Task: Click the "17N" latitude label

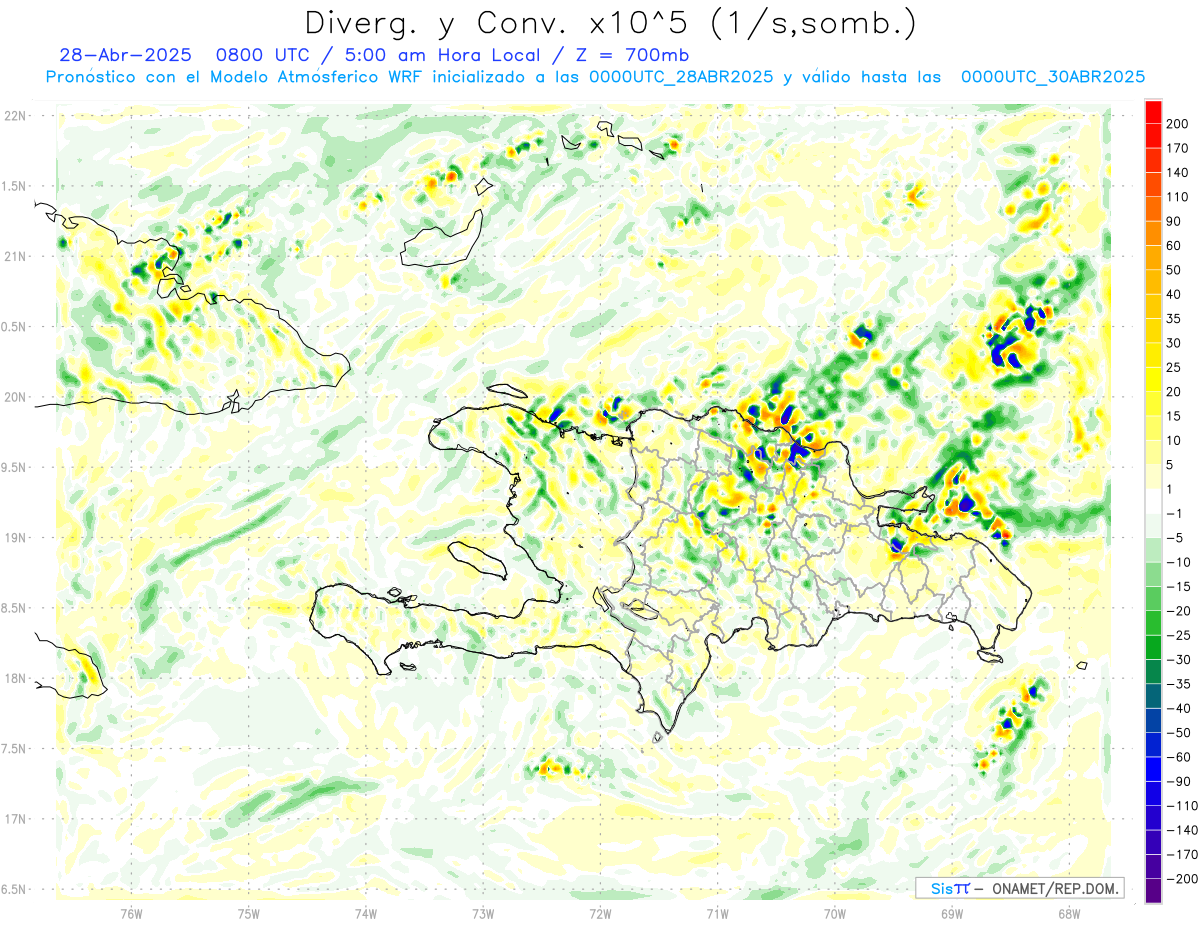Action: [14, 819]
